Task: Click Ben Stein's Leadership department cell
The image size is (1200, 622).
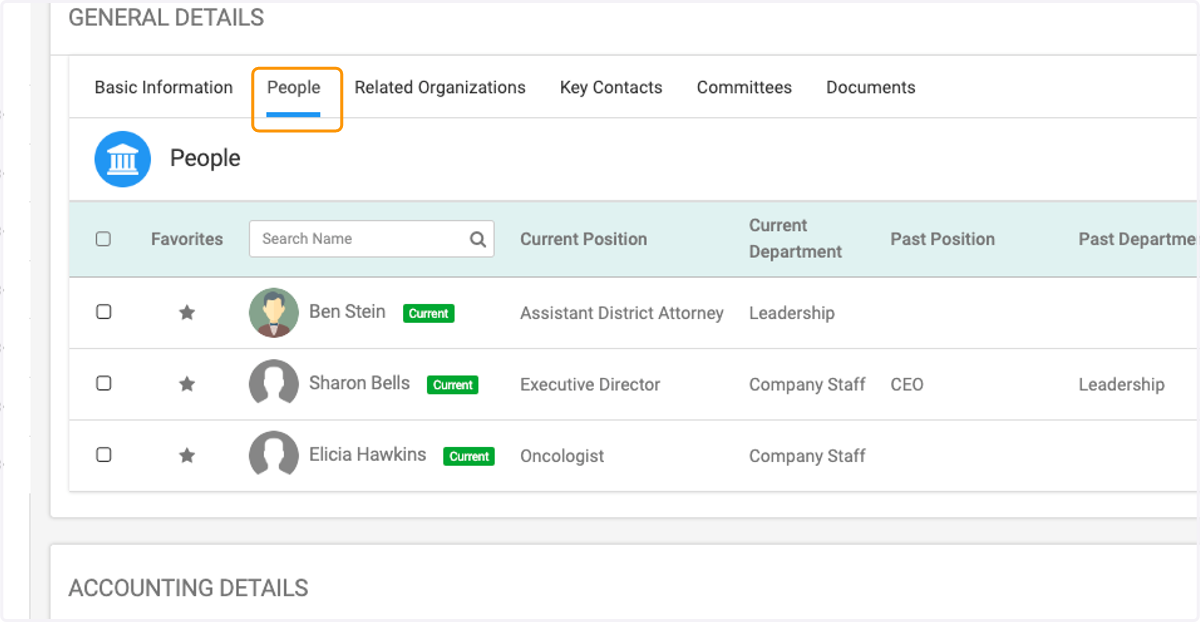Action: (x=792, y=313)
